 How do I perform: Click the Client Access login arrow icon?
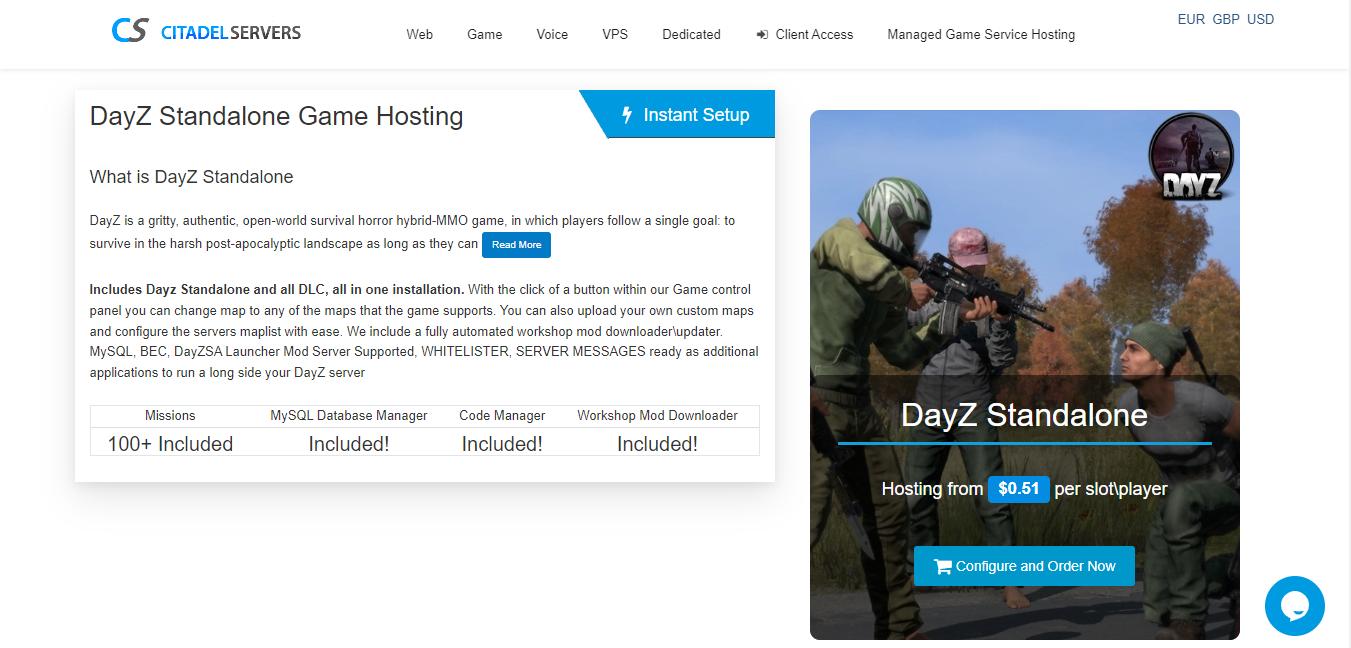(762, 34)
